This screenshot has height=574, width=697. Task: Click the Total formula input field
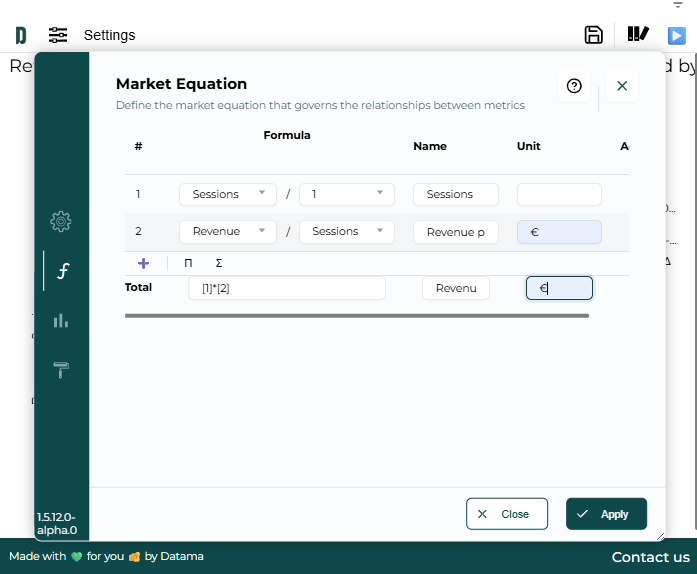click(286, 288)
